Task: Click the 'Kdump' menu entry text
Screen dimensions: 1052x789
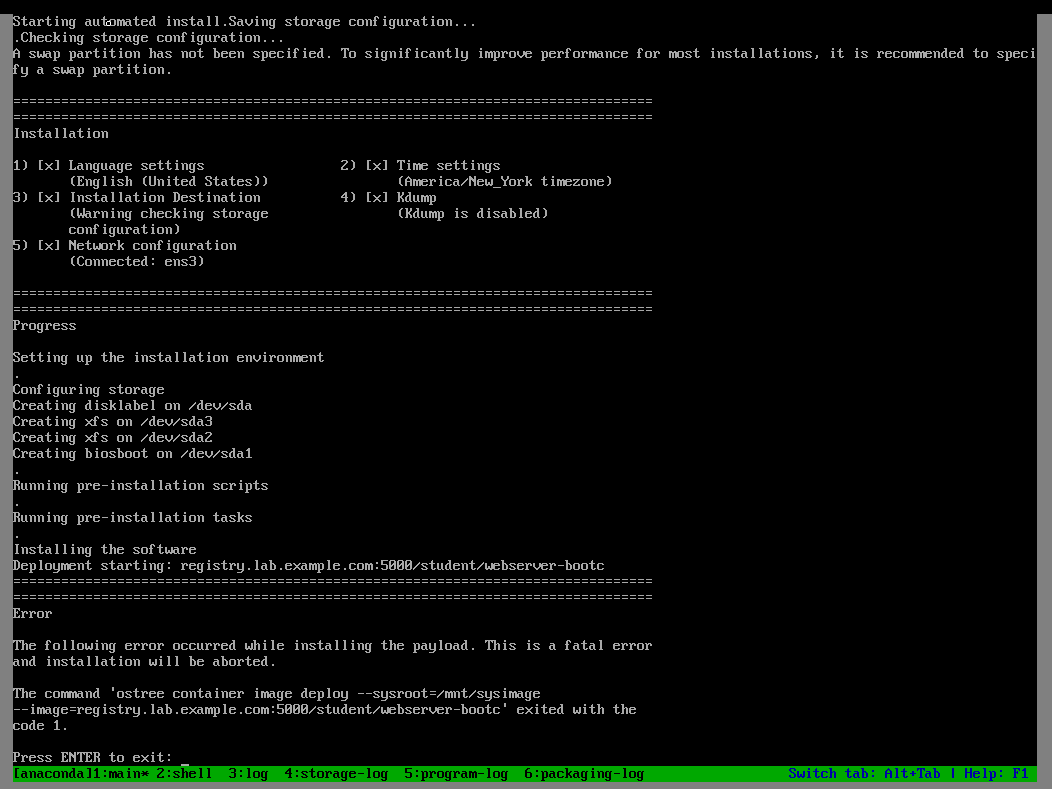Action: (416, 198)
